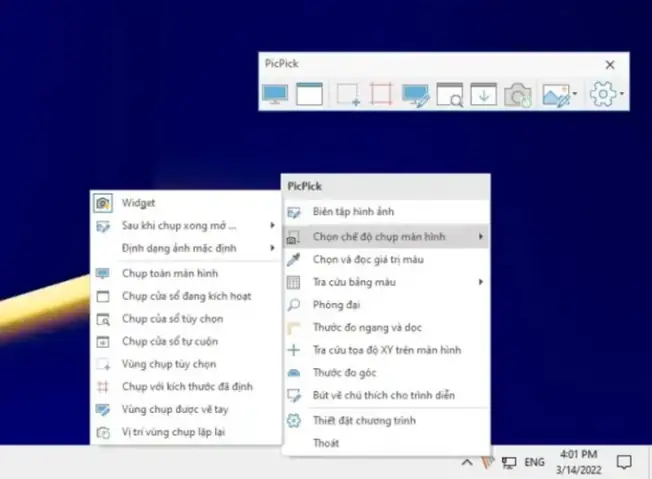Image resolution: width=652 pixels, height=479 pixels.
Task: Select 'Chọn và đọc giá trị màu' color picker
Action: (x=386, y=260)
